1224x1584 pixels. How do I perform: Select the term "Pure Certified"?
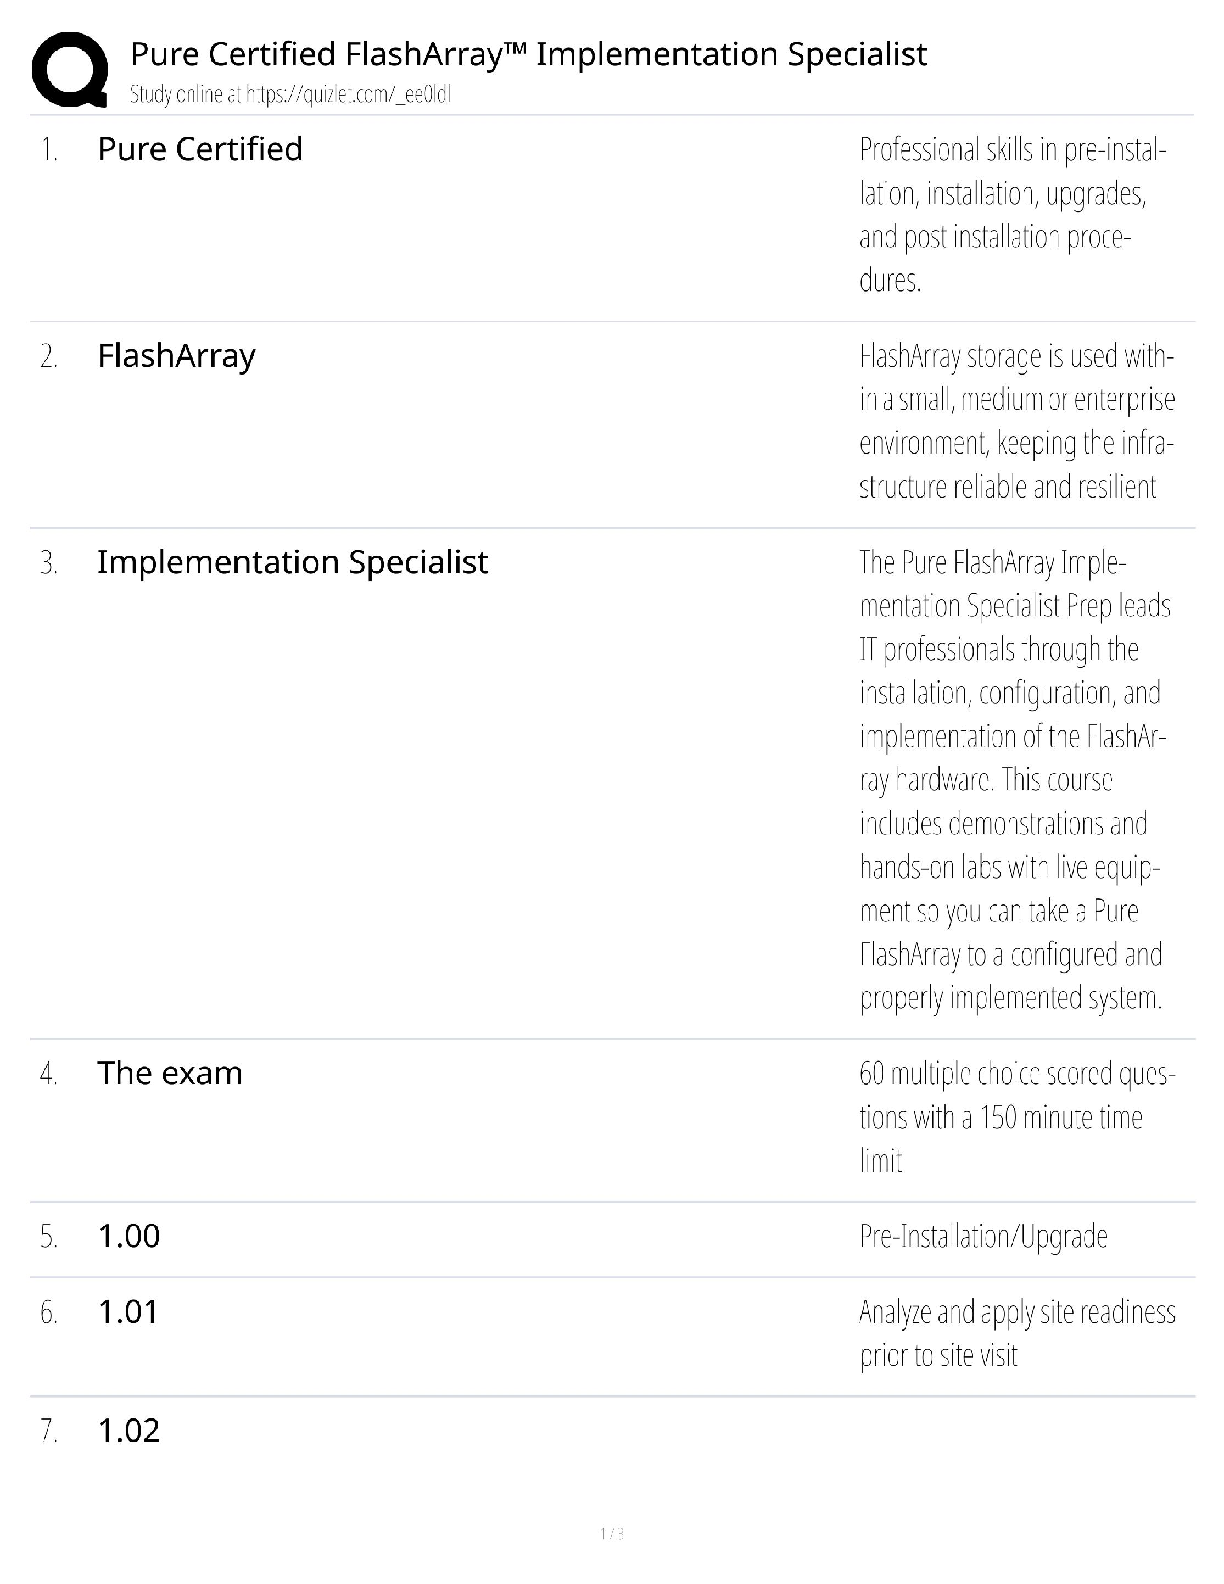pos(200,149)
